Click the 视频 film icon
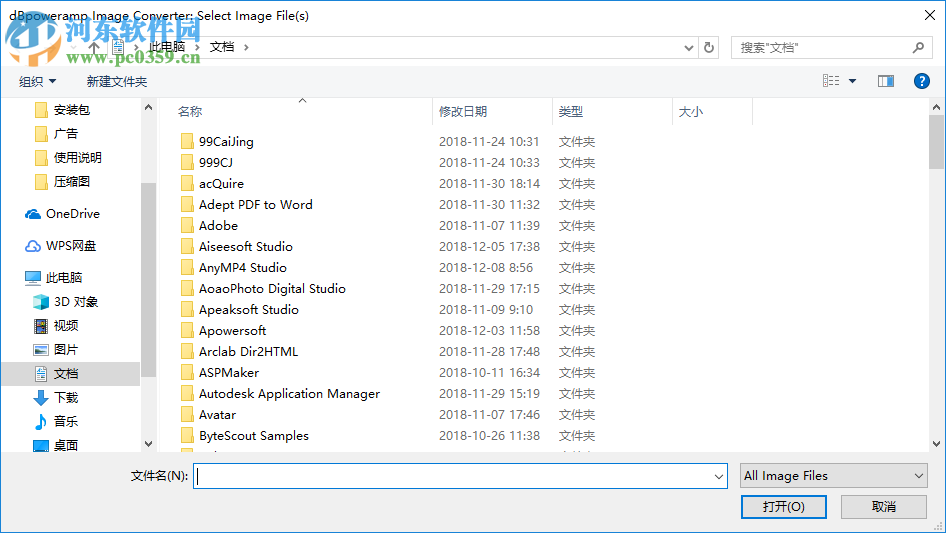The image size is (946, 533). 41,326
